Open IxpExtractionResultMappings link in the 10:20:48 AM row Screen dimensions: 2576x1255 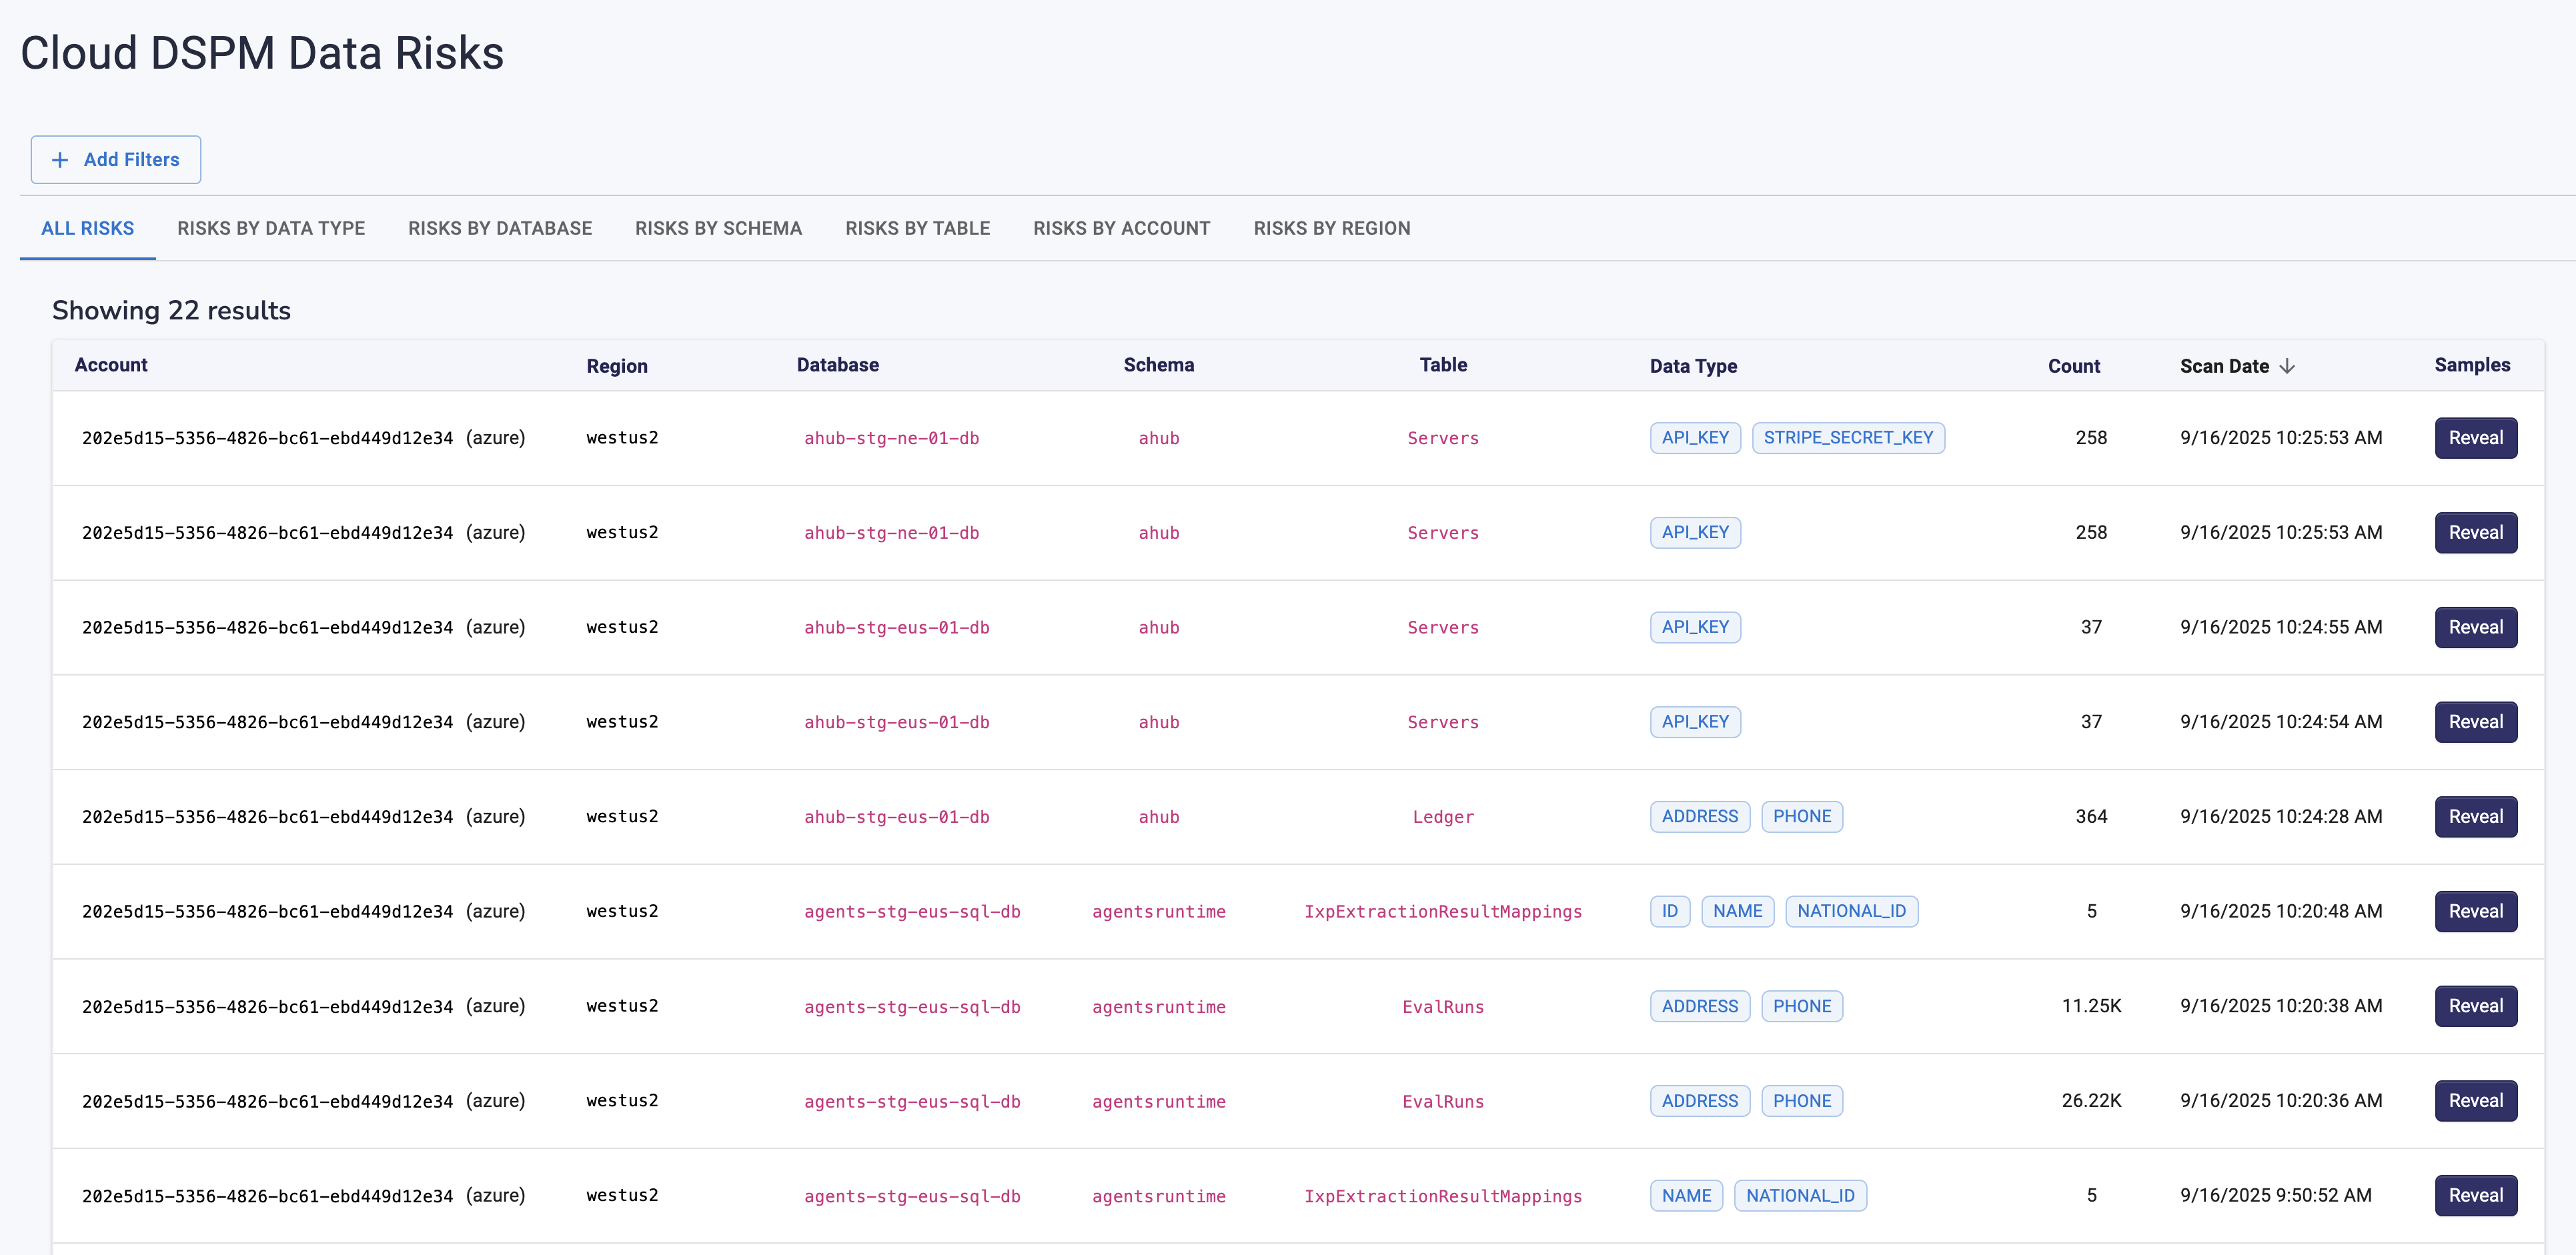(1443, 911)
